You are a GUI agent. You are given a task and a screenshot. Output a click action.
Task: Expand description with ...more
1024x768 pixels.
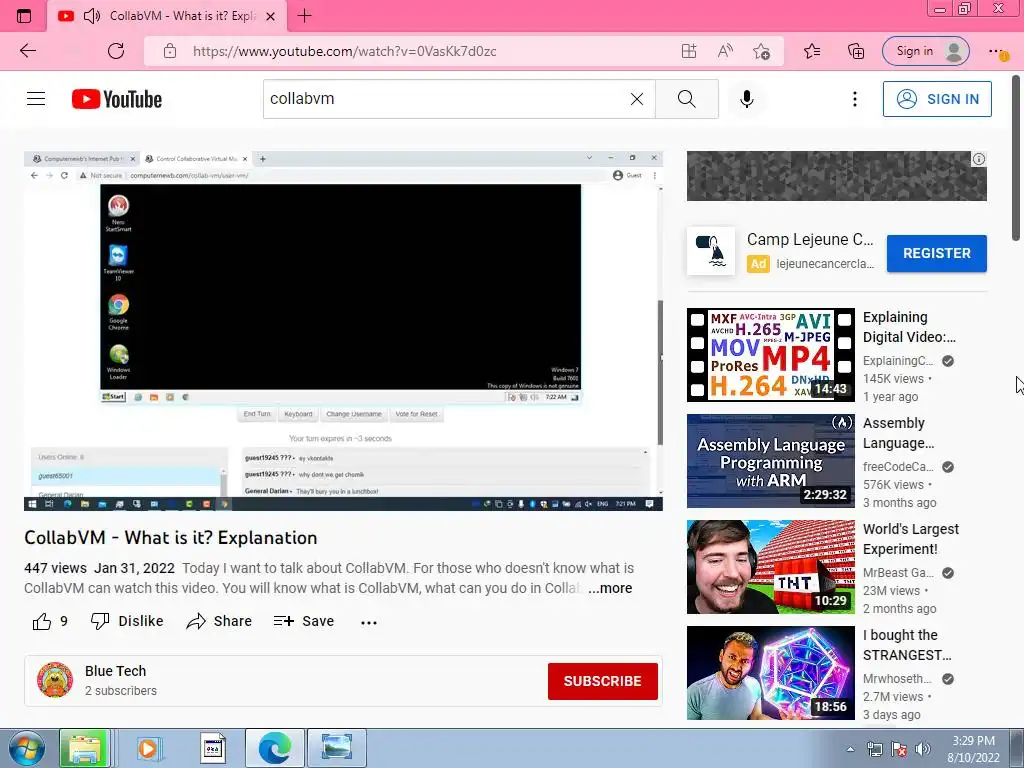click(x=610, y=588)
